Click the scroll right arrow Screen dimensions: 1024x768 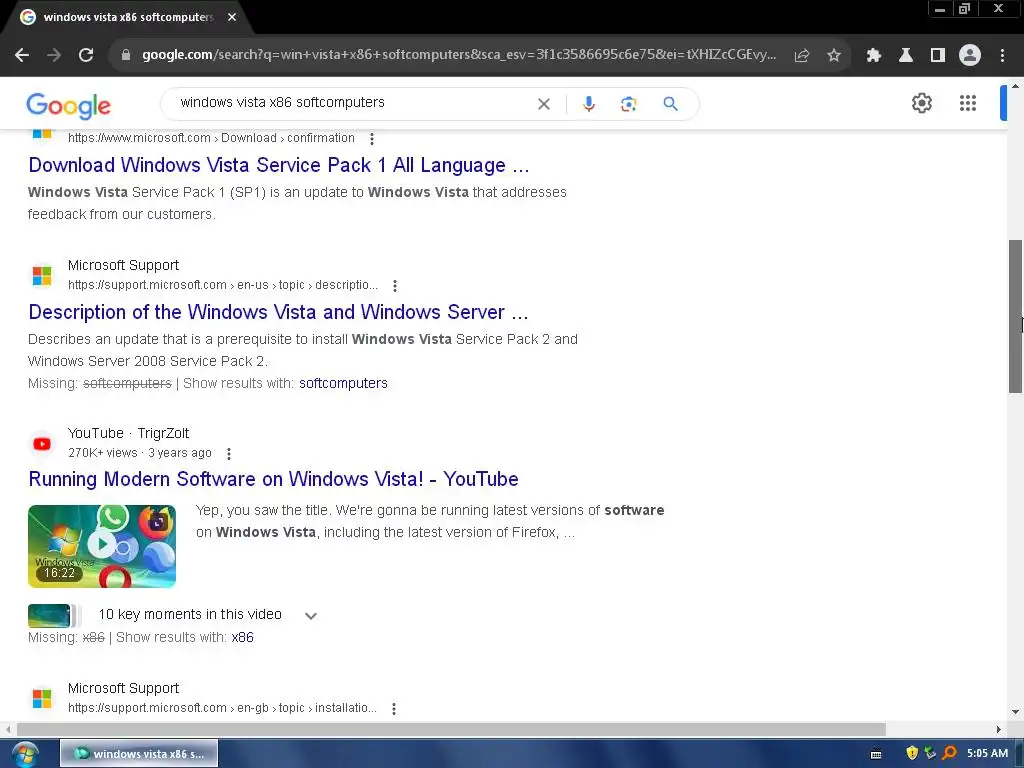click(999, 729)
